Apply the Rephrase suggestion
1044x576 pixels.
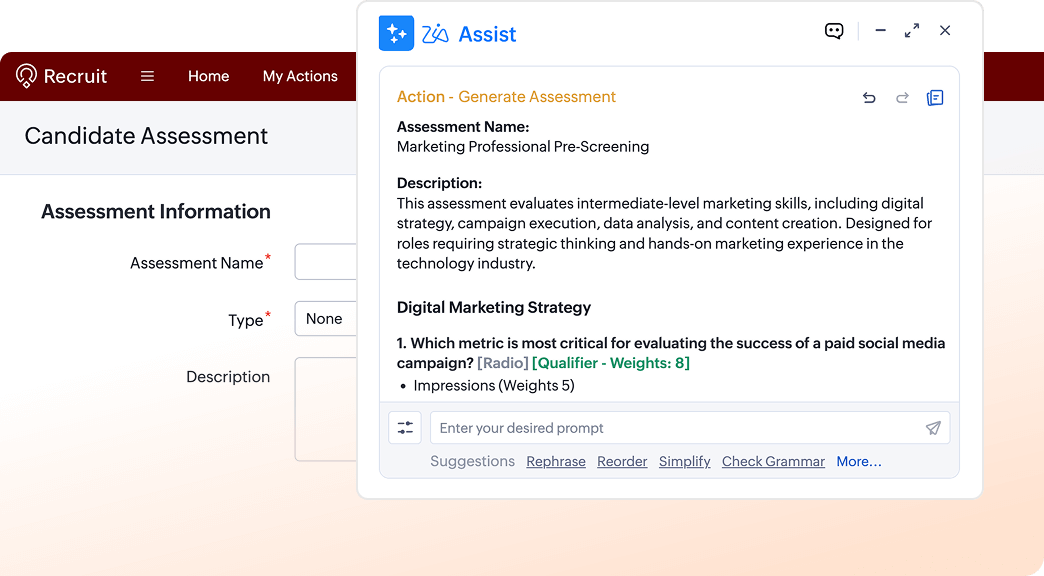556,461
